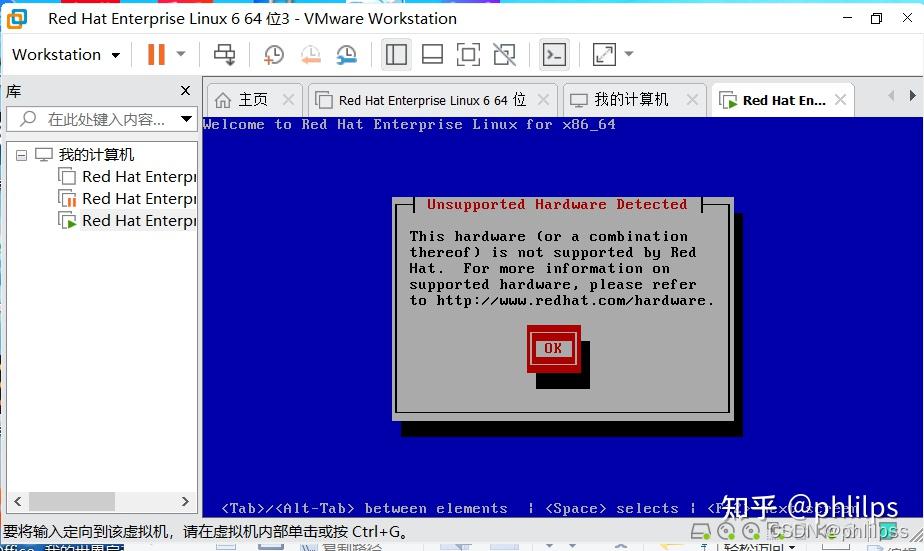The width and height of the screenshot is (924, 551).
Task: Select 我的计算机 in the library tree
Action: (x=95, y=155)
